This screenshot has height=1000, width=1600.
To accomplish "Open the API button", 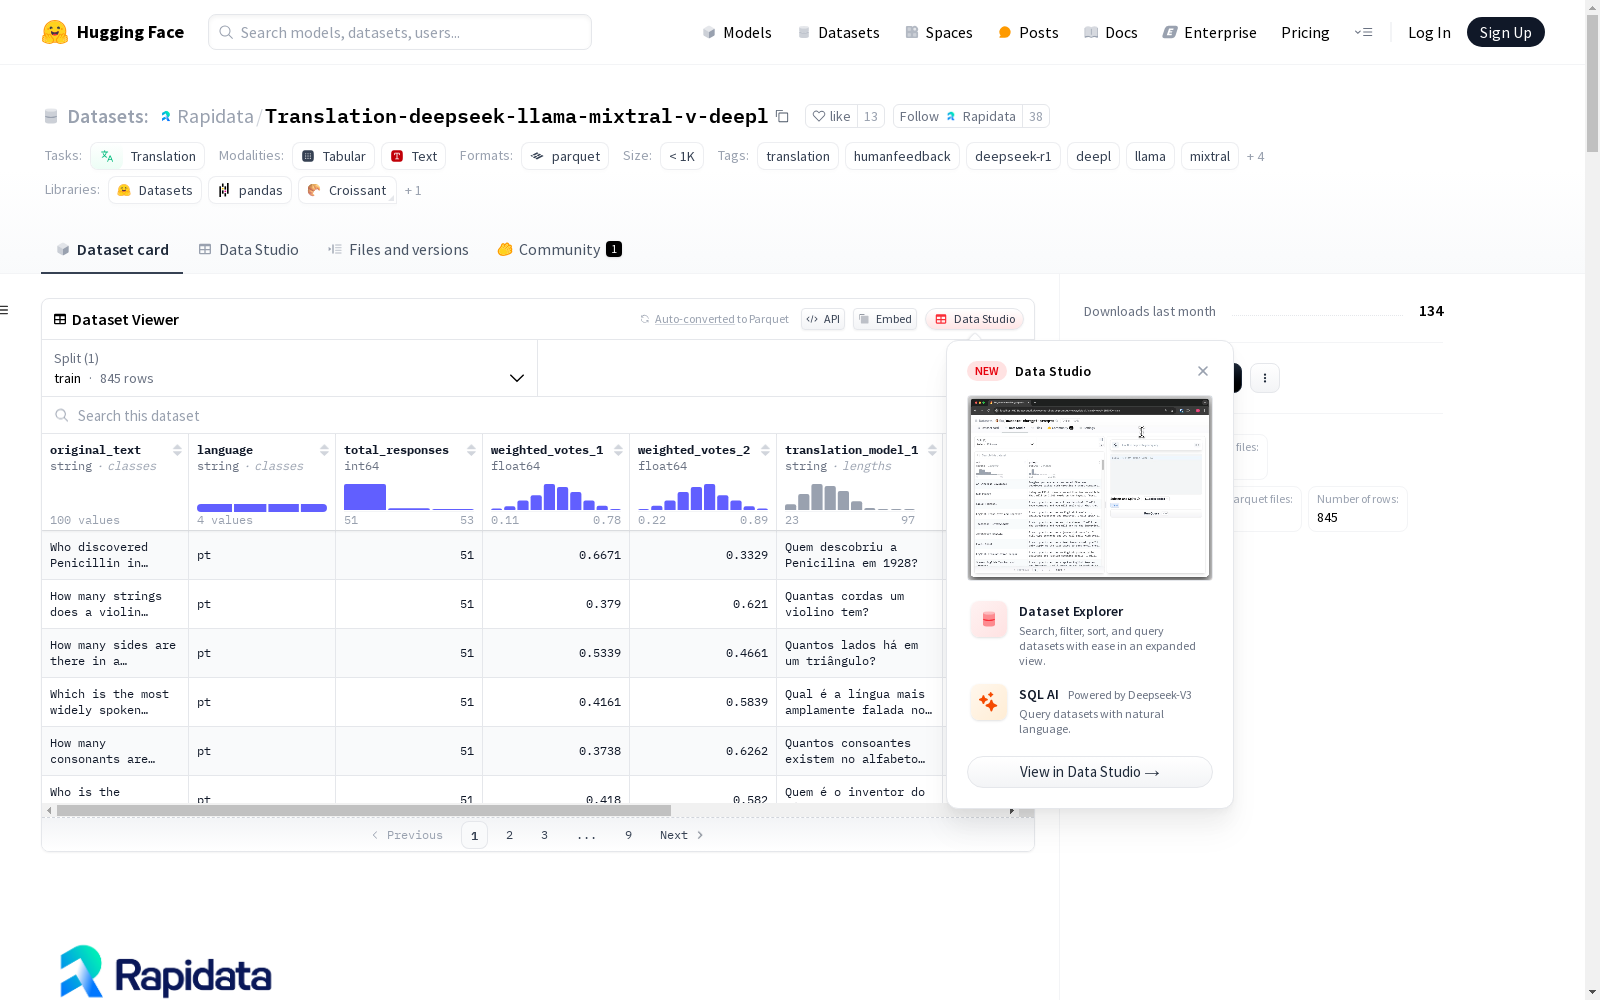I will coord(823,319).
